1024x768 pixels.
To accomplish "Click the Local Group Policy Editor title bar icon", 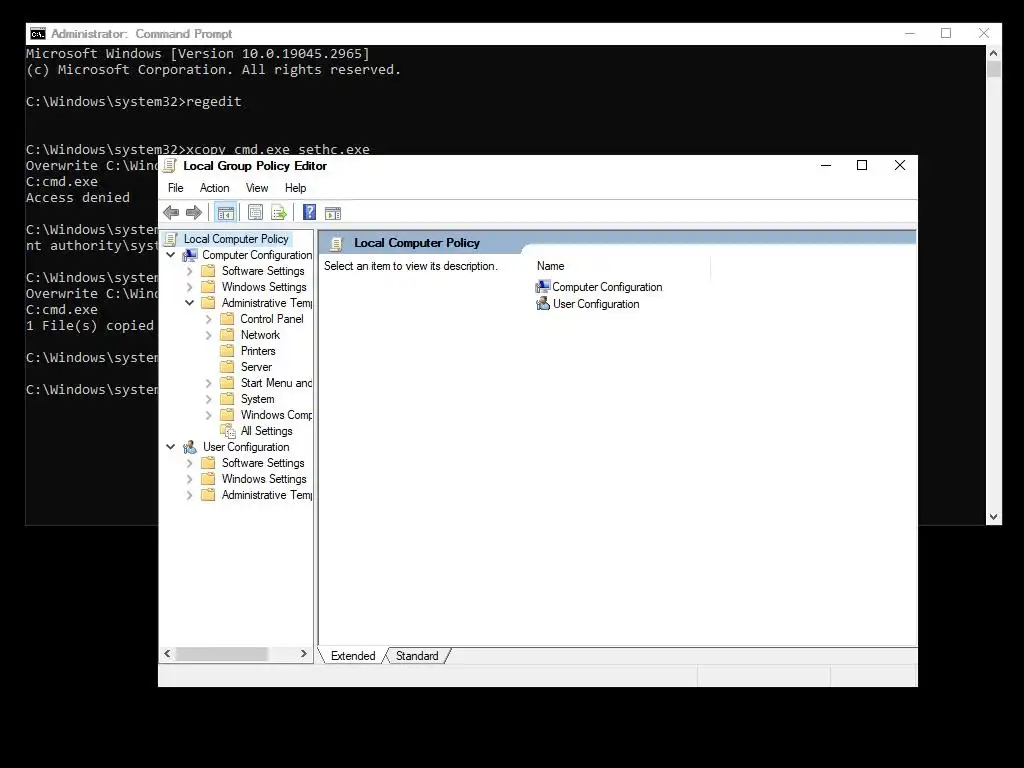I will [x=170, y=166].
